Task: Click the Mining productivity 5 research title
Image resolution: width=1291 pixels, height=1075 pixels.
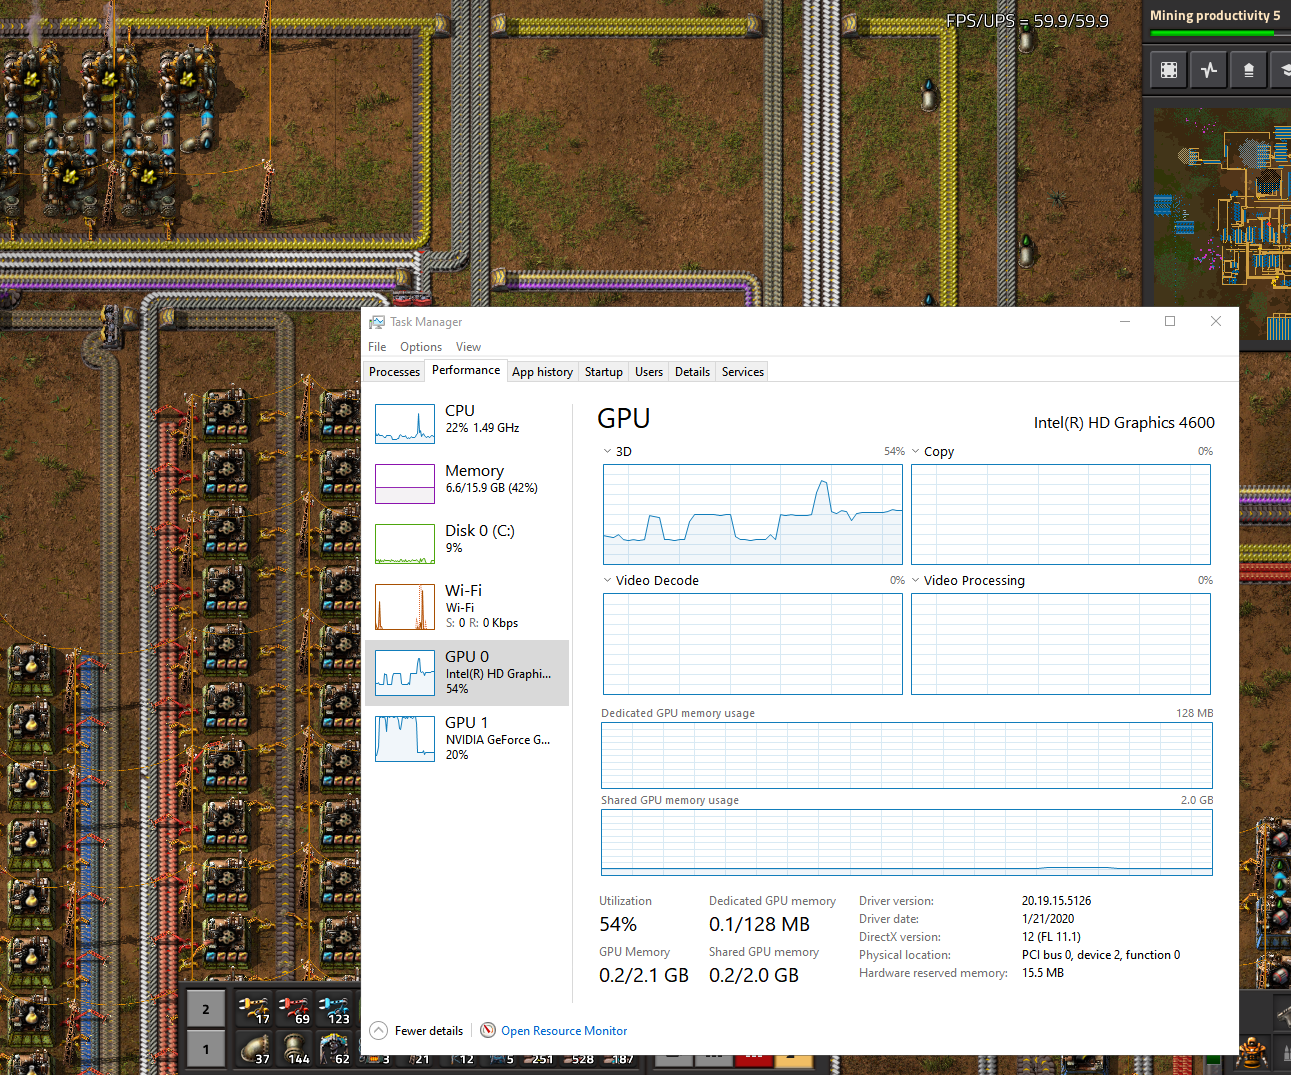Action: tap(1215, 15)
